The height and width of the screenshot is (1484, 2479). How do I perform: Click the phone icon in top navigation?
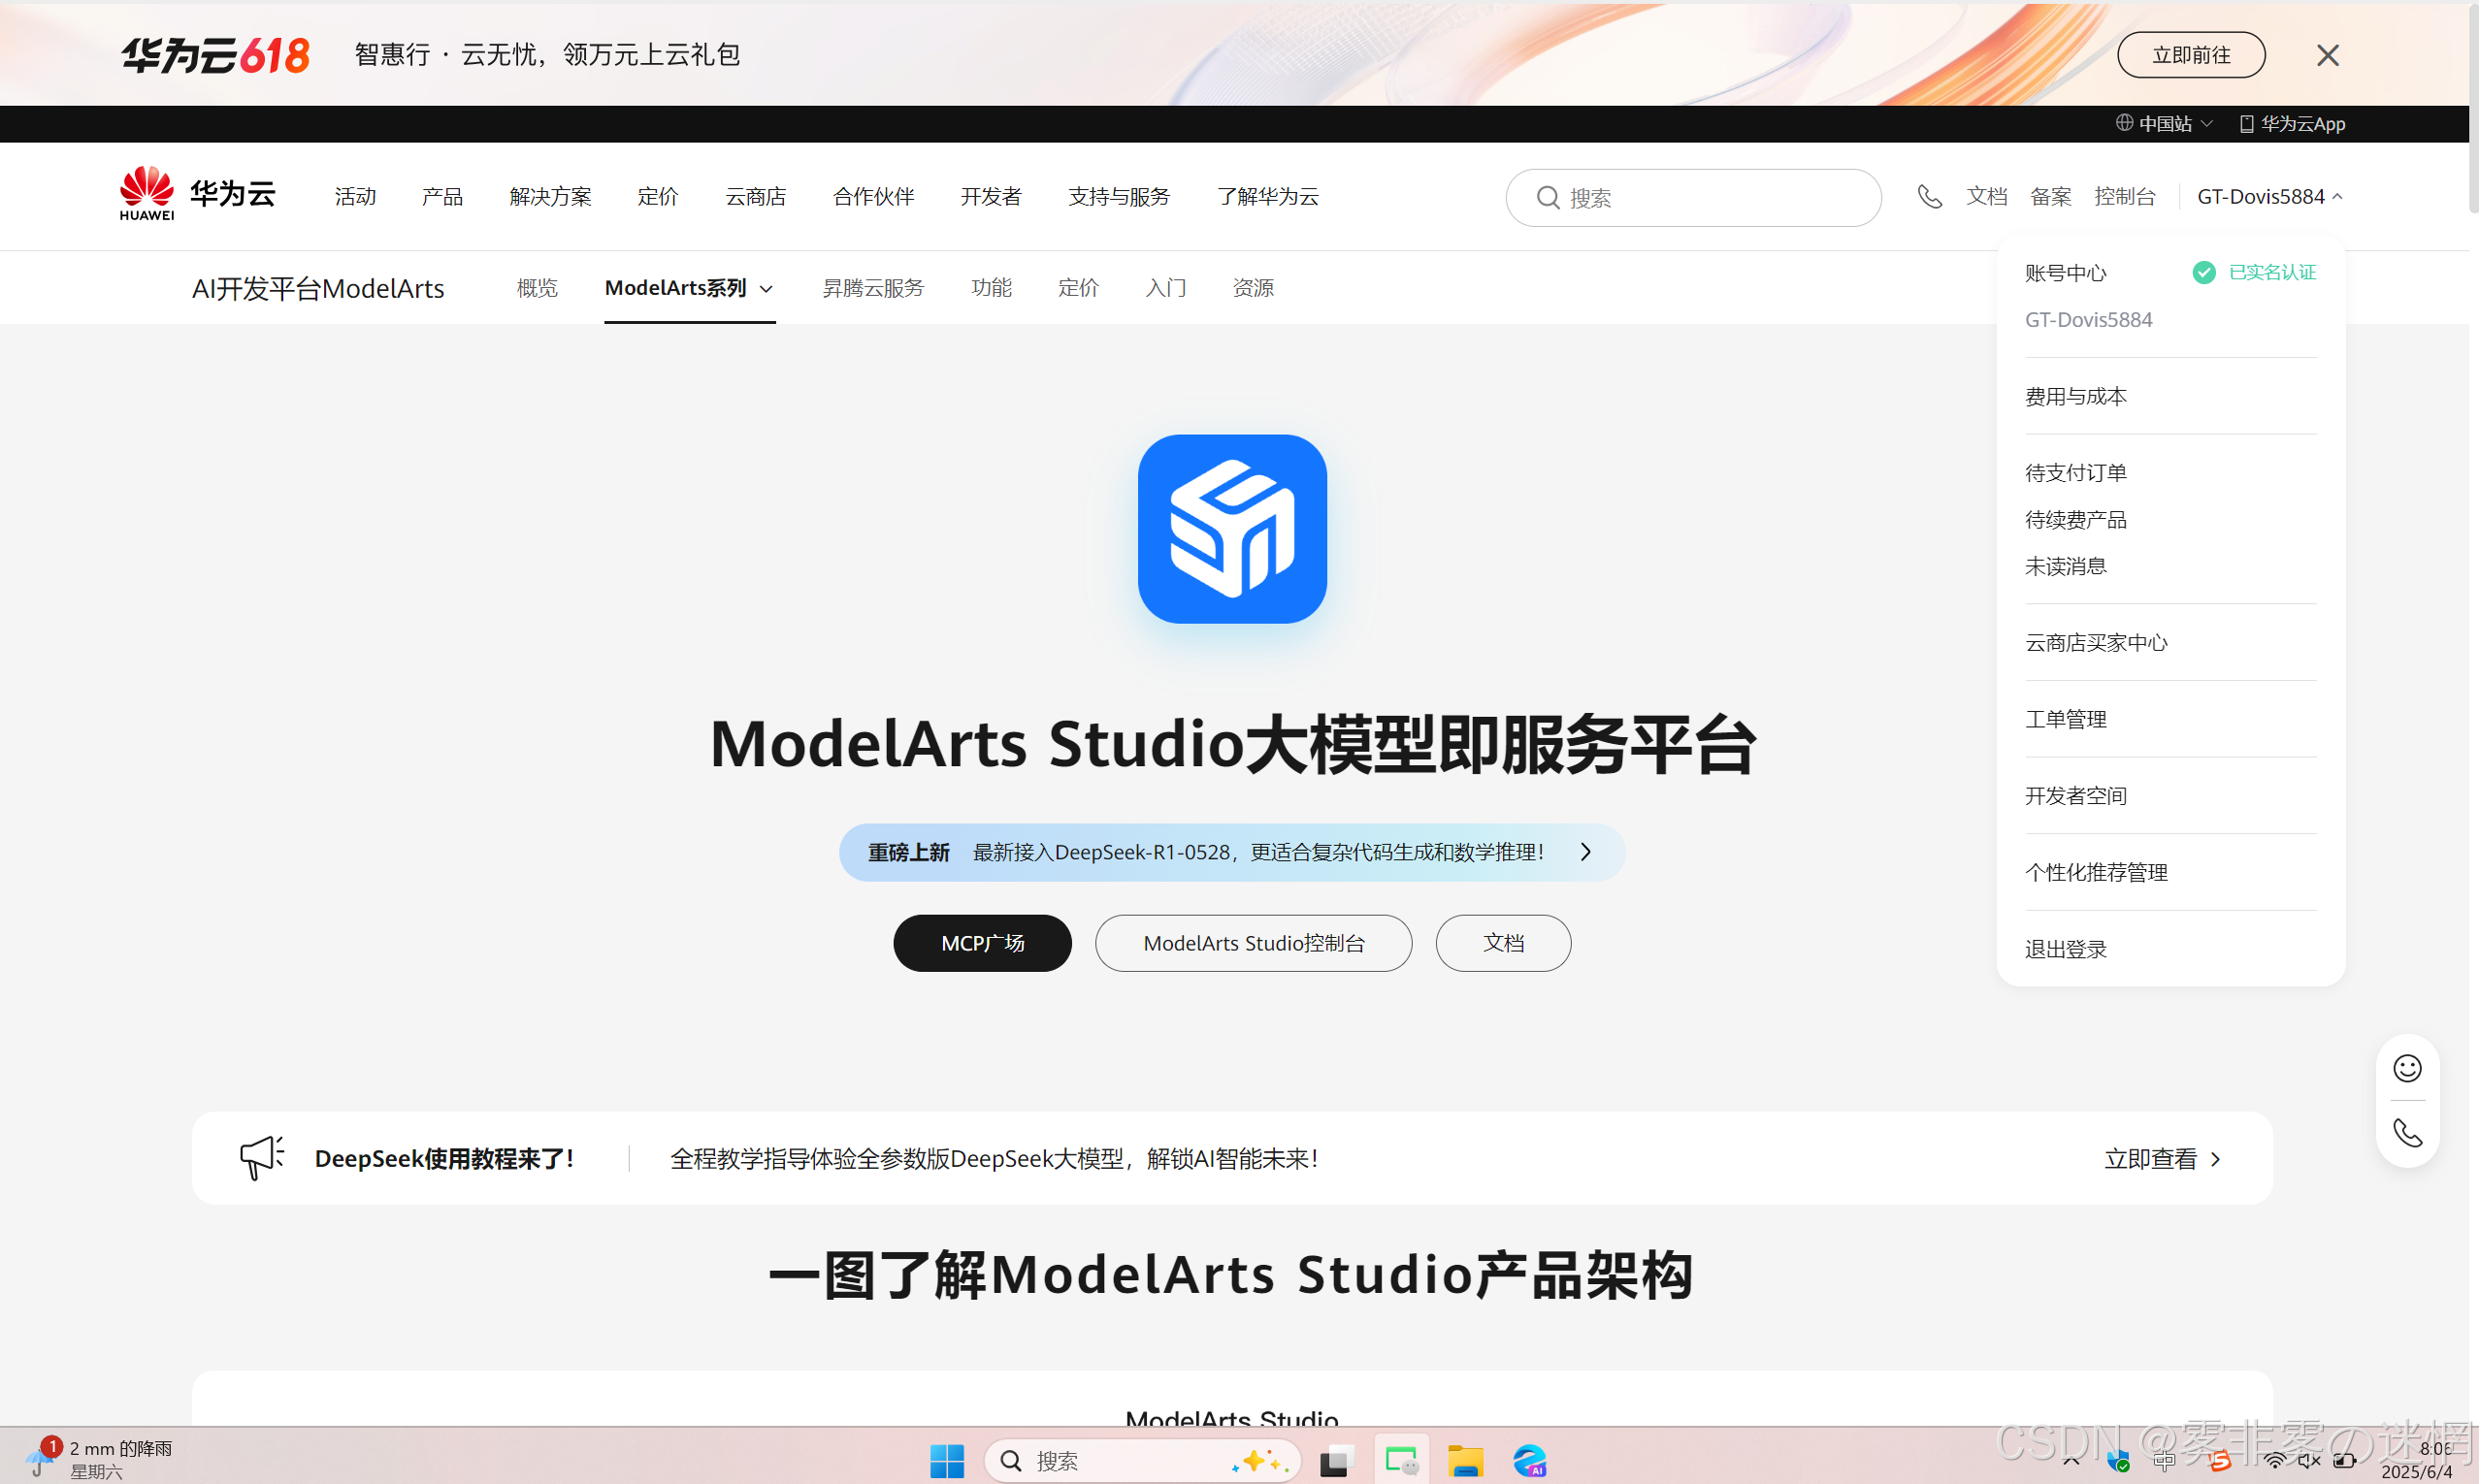pyautogui.click(x=1929, y=197)
